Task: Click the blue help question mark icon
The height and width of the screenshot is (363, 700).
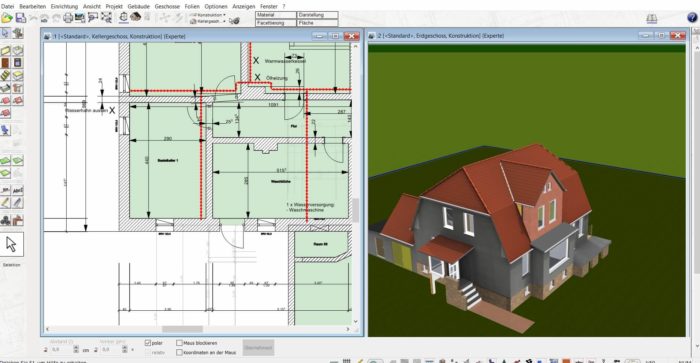Action: click(x=692, y=18)
